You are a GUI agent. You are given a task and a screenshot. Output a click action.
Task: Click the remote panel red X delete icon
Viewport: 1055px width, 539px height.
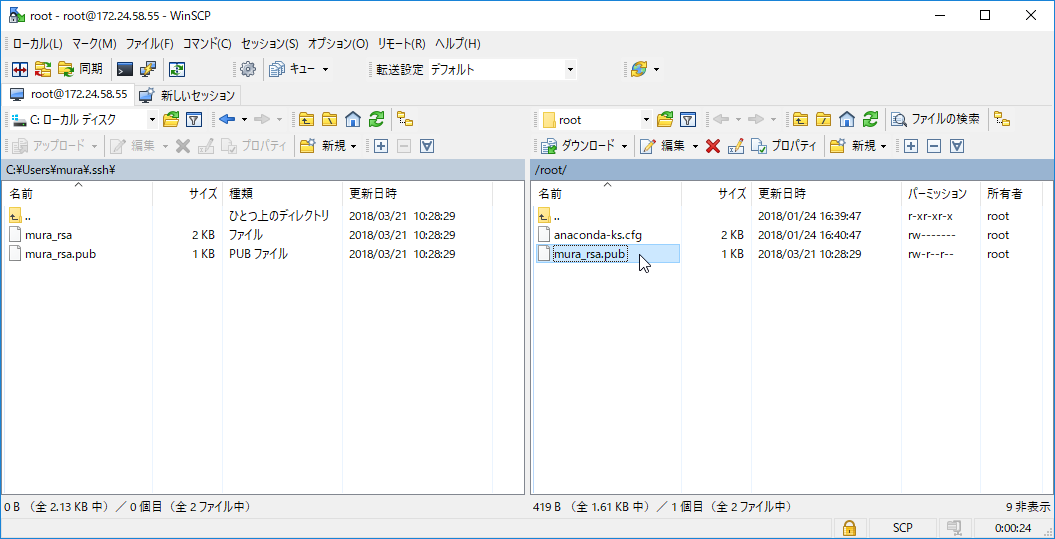[713, 145]
